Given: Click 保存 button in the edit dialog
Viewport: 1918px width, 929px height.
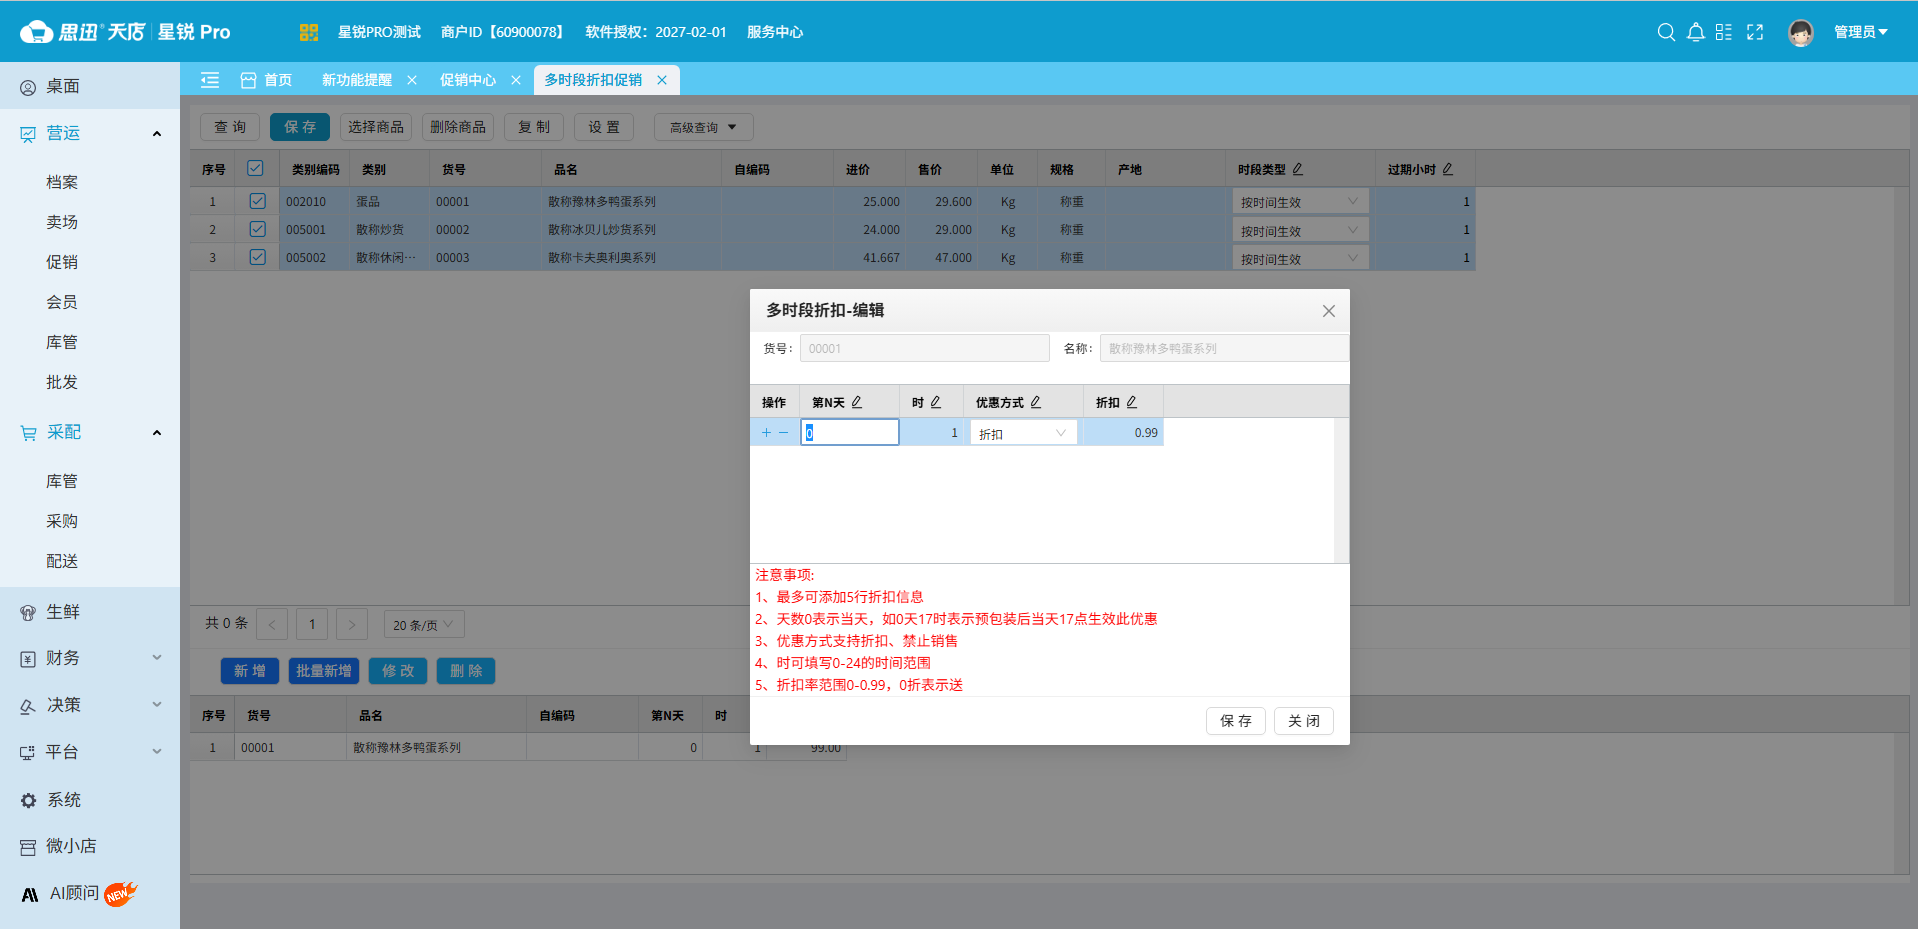Looking at the screenshot, I should (1235, 721).
